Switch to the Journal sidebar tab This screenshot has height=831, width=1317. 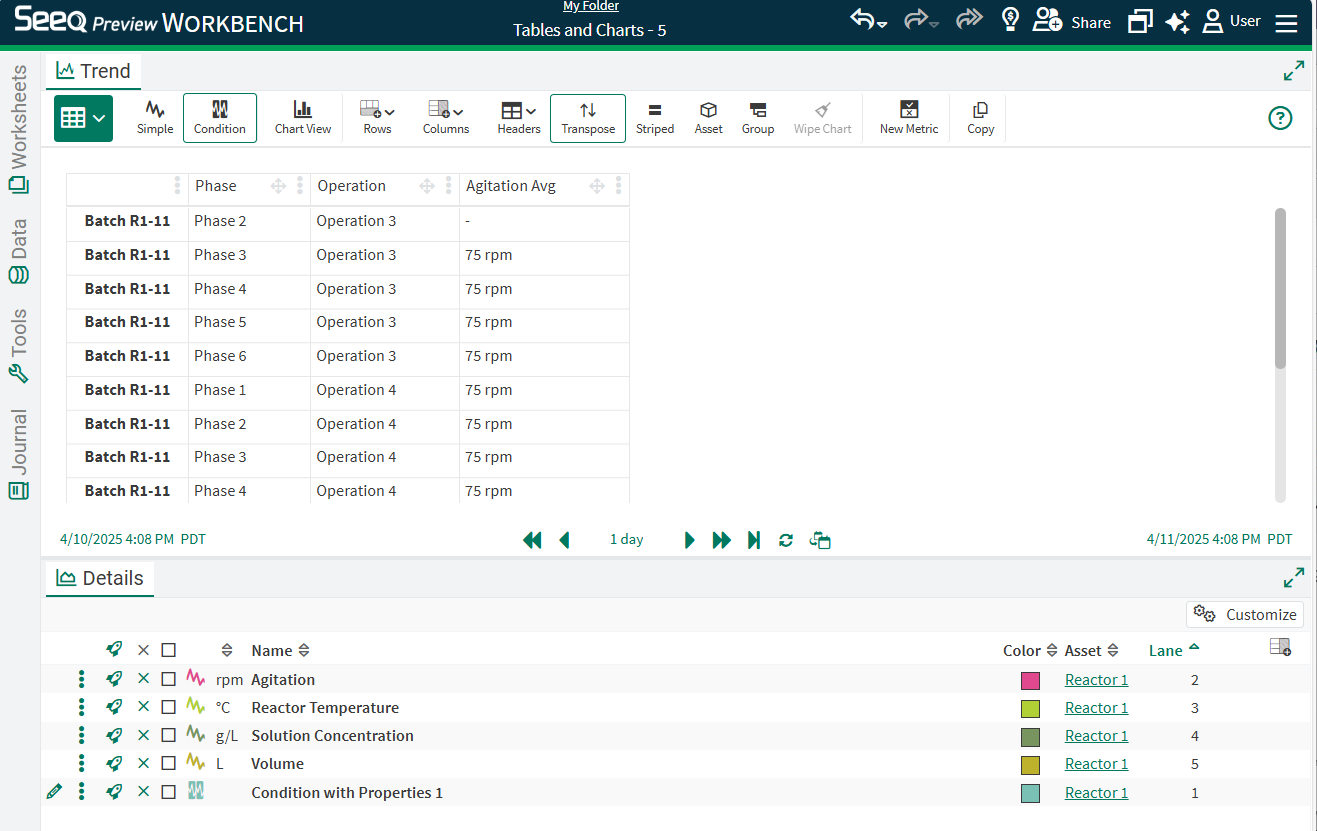coord(19,453)
